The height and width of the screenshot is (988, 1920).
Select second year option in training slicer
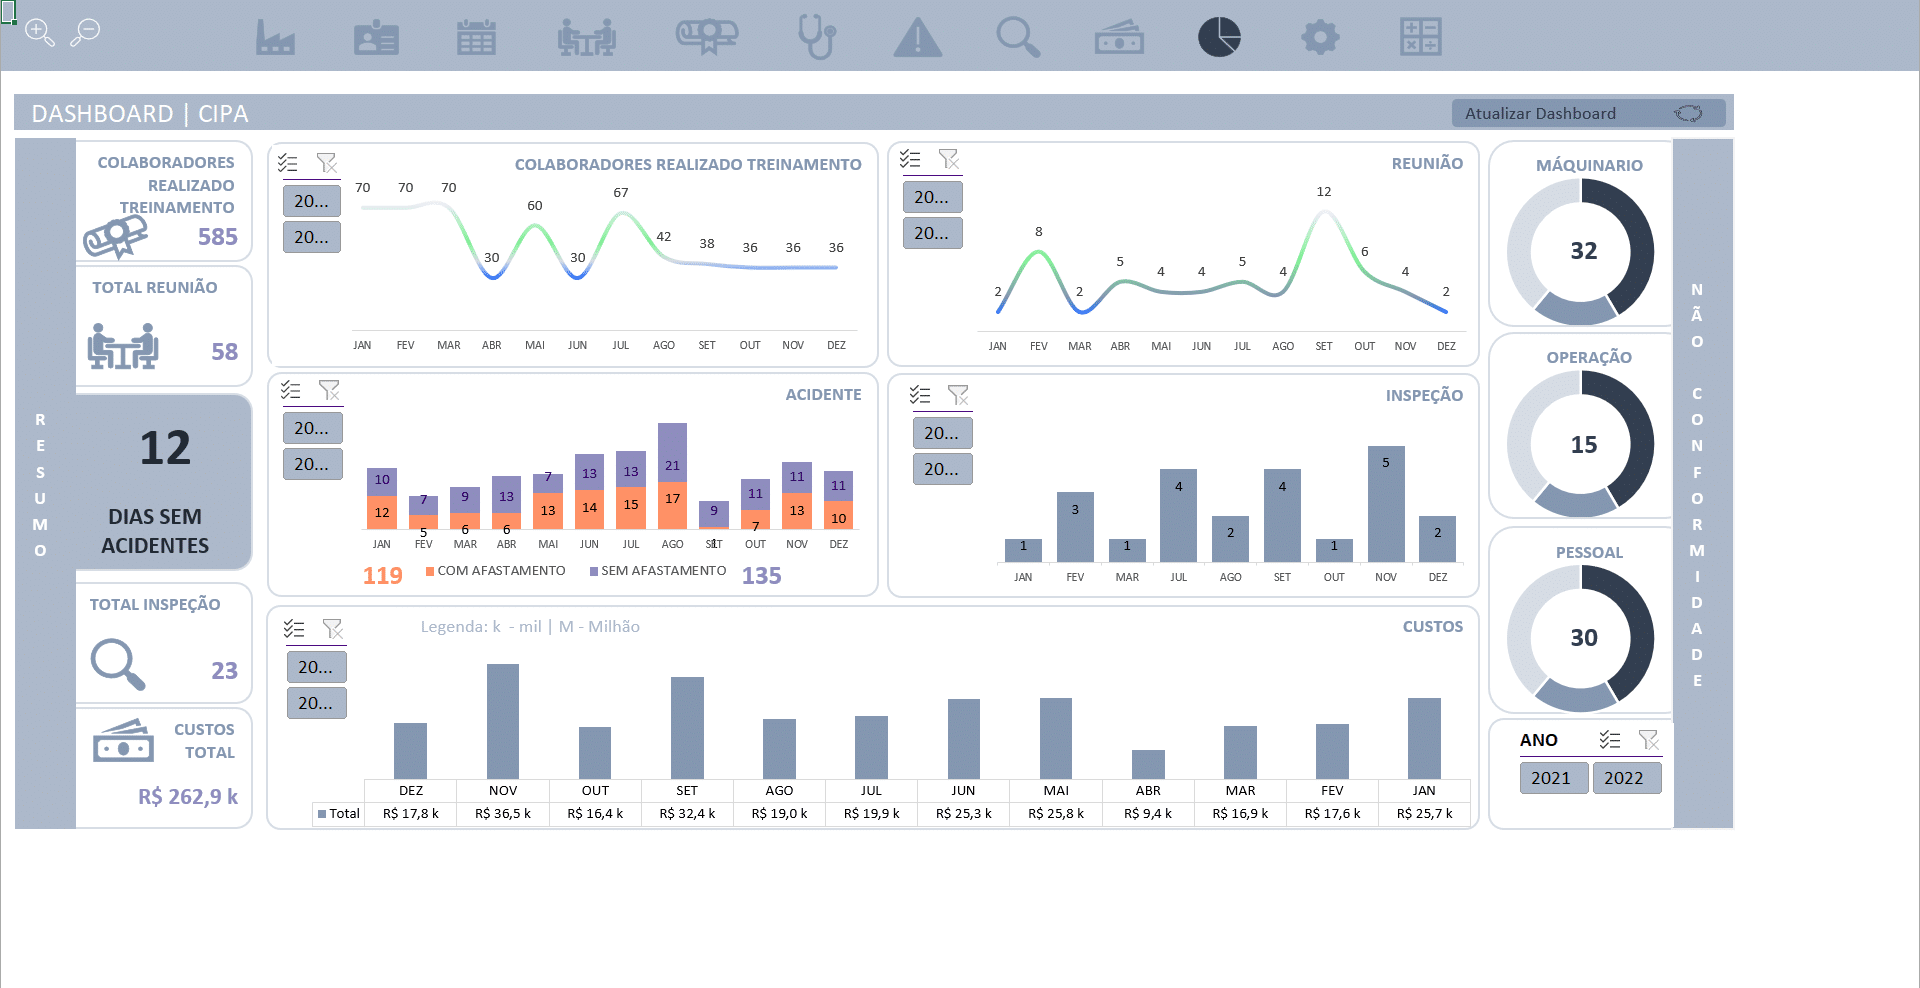[312, 237]
